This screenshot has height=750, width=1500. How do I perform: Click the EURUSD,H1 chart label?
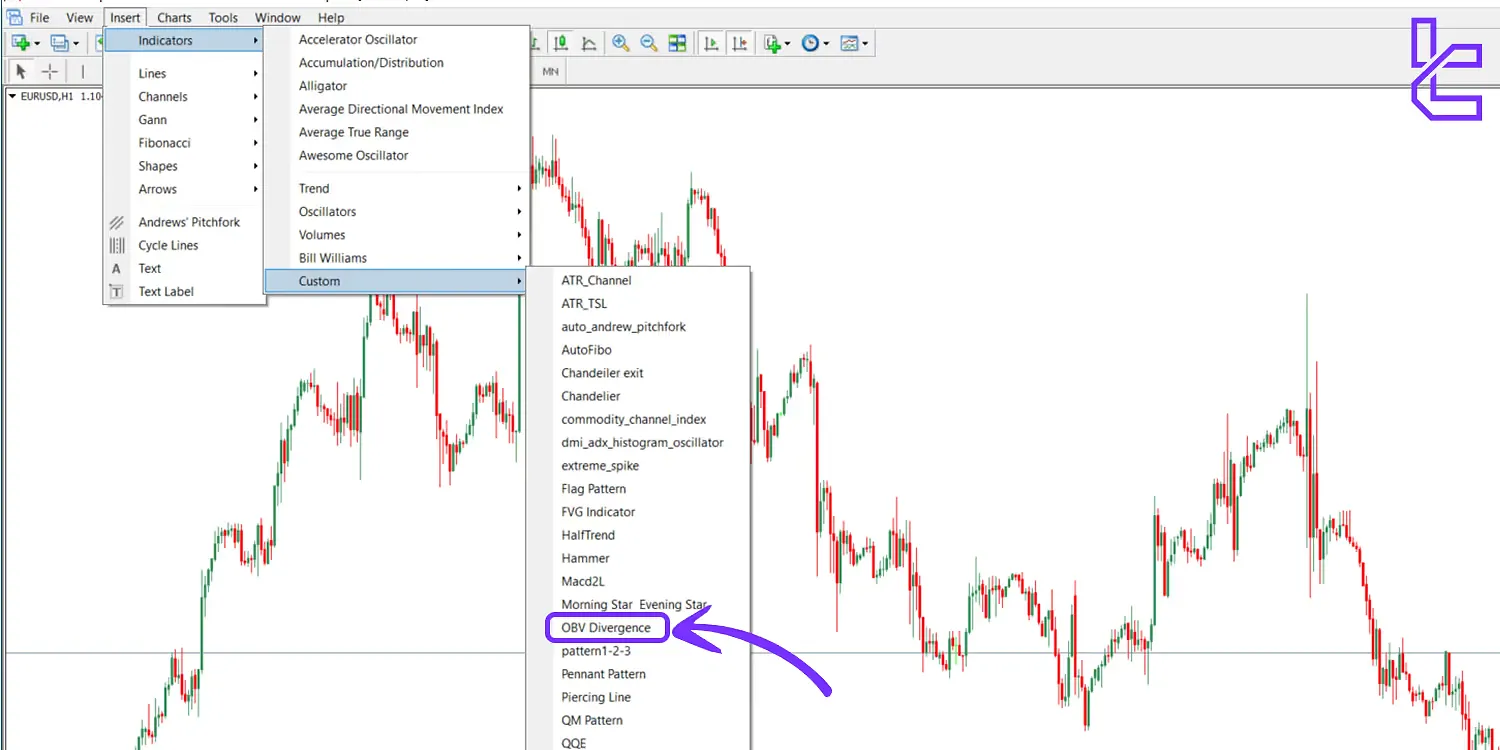(50, 96)
